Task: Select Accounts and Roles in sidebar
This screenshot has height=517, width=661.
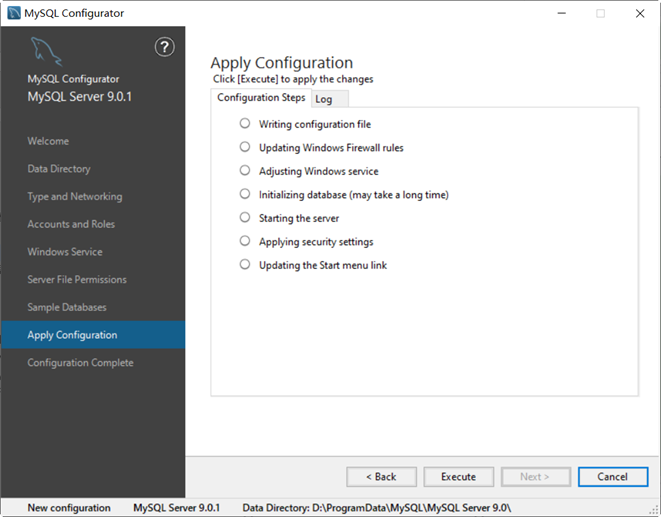Action: (71, 224)
